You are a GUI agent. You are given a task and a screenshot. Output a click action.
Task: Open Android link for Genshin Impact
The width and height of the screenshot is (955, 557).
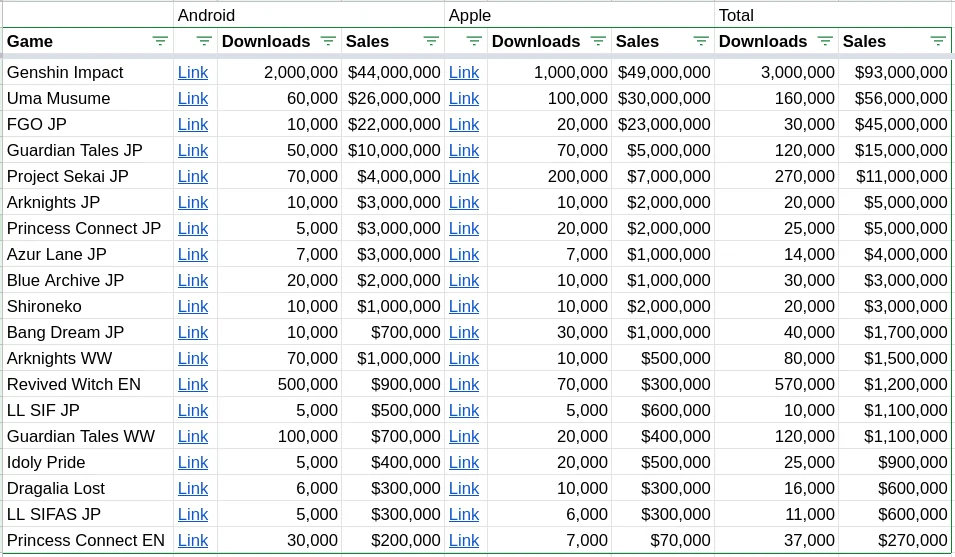point(193,72)
